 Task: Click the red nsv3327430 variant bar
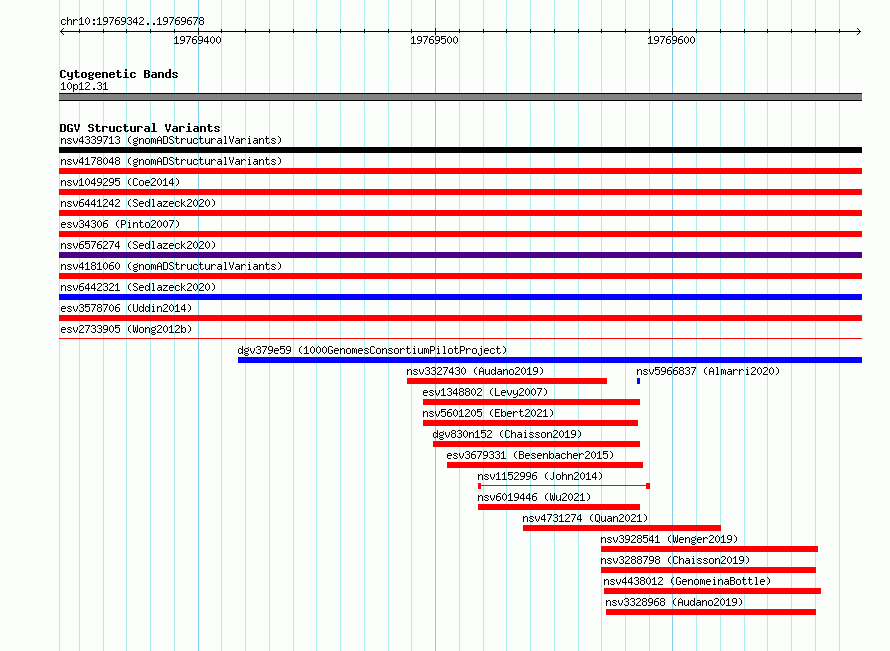click(507, 381)
